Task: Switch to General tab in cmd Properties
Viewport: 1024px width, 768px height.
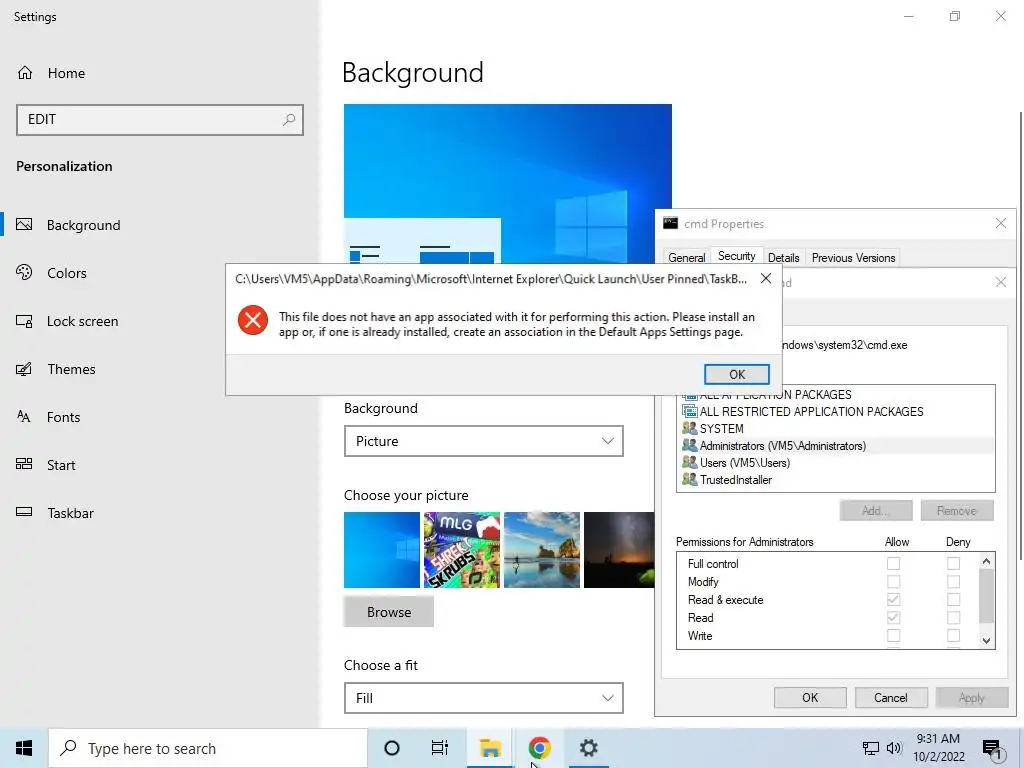Action: pos(686,257)
